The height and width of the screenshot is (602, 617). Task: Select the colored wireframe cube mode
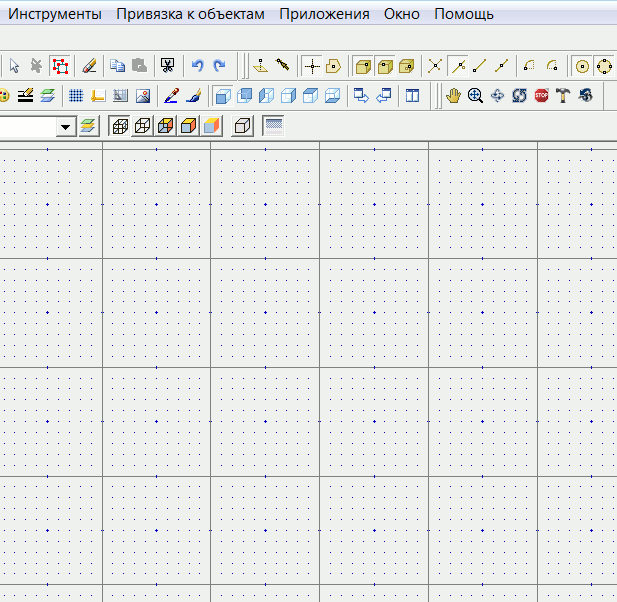[165, 126]
